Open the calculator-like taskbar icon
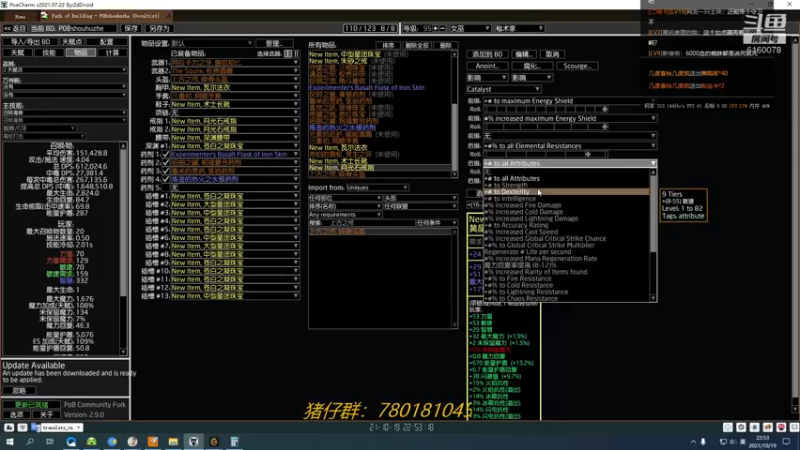The height and width of the screenshot is (450, 800). [234, 441]
